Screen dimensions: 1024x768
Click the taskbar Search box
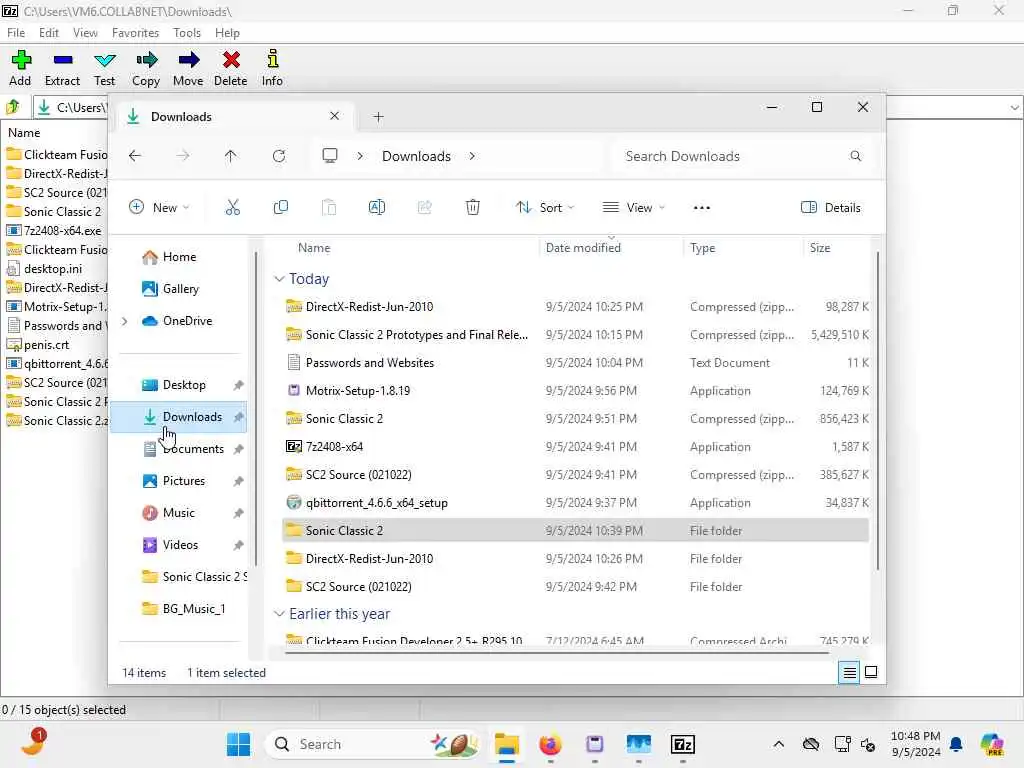coord(374,744)
